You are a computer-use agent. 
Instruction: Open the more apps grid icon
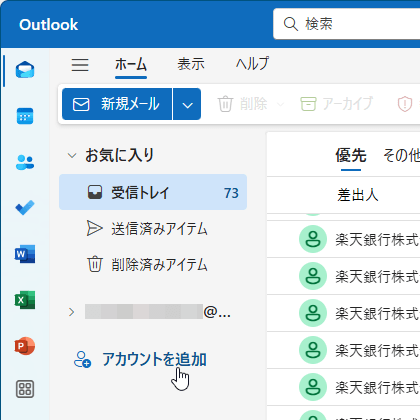[25, 389]
